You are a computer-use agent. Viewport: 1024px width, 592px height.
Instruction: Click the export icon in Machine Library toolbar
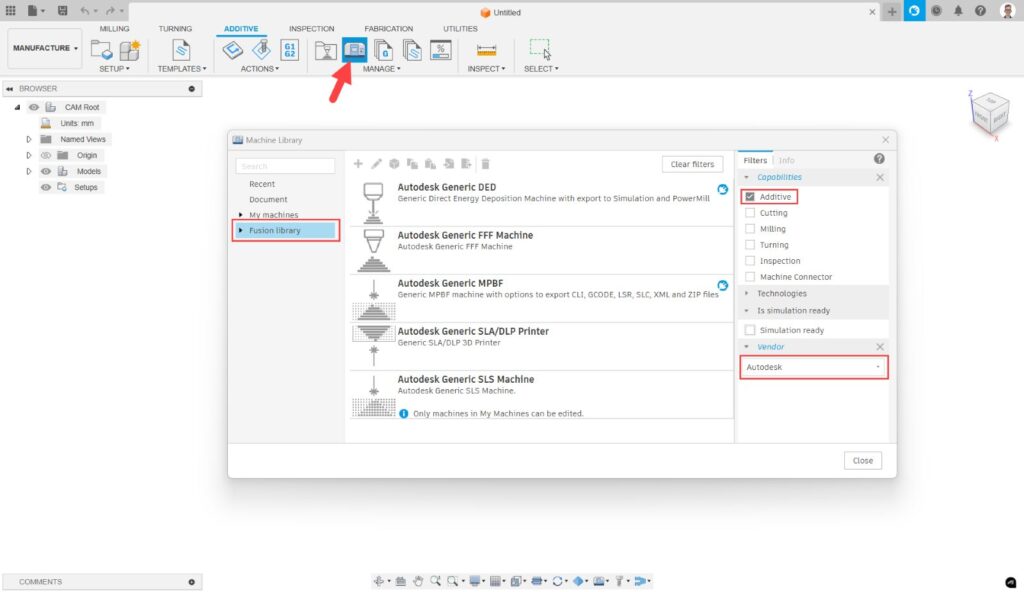466,164
